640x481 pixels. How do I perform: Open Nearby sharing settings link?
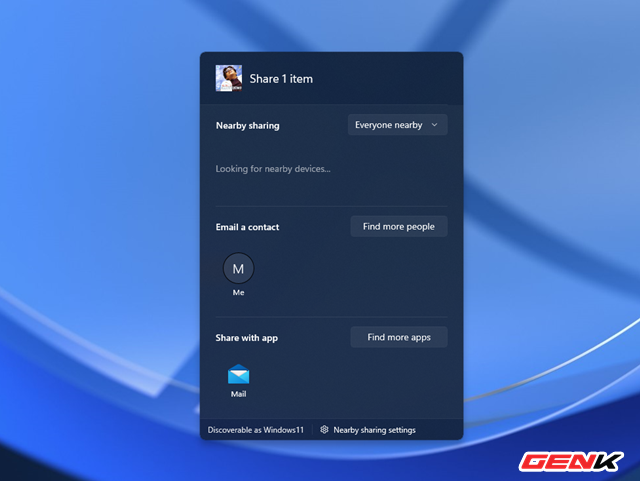coord(374,430)
